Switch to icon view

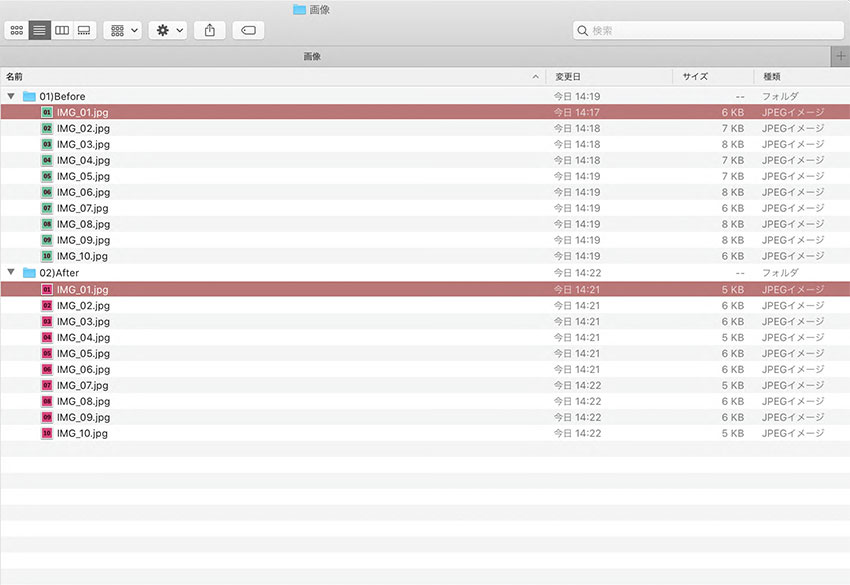(17, 30)
